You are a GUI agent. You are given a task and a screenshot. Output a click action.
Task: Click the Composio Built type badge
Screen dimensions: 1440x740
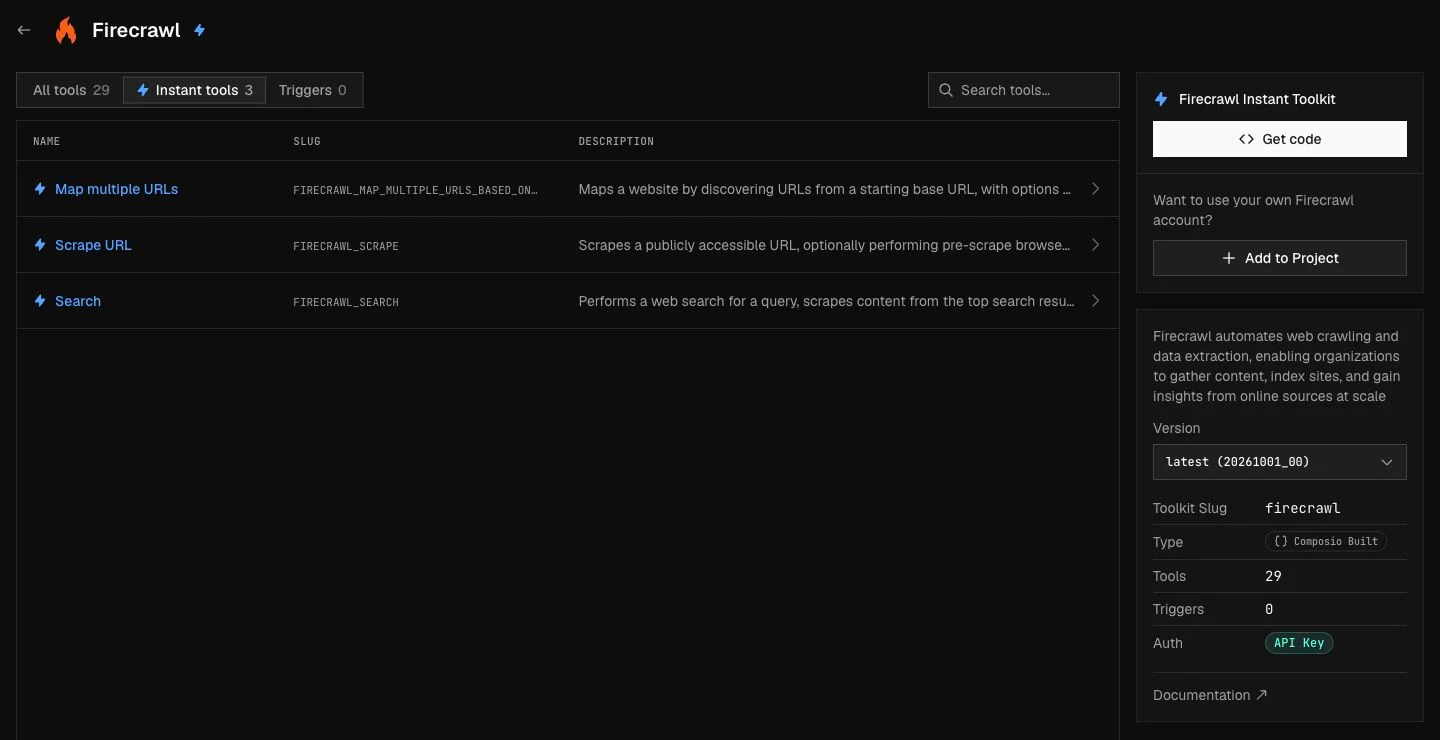click(1326, 541)
